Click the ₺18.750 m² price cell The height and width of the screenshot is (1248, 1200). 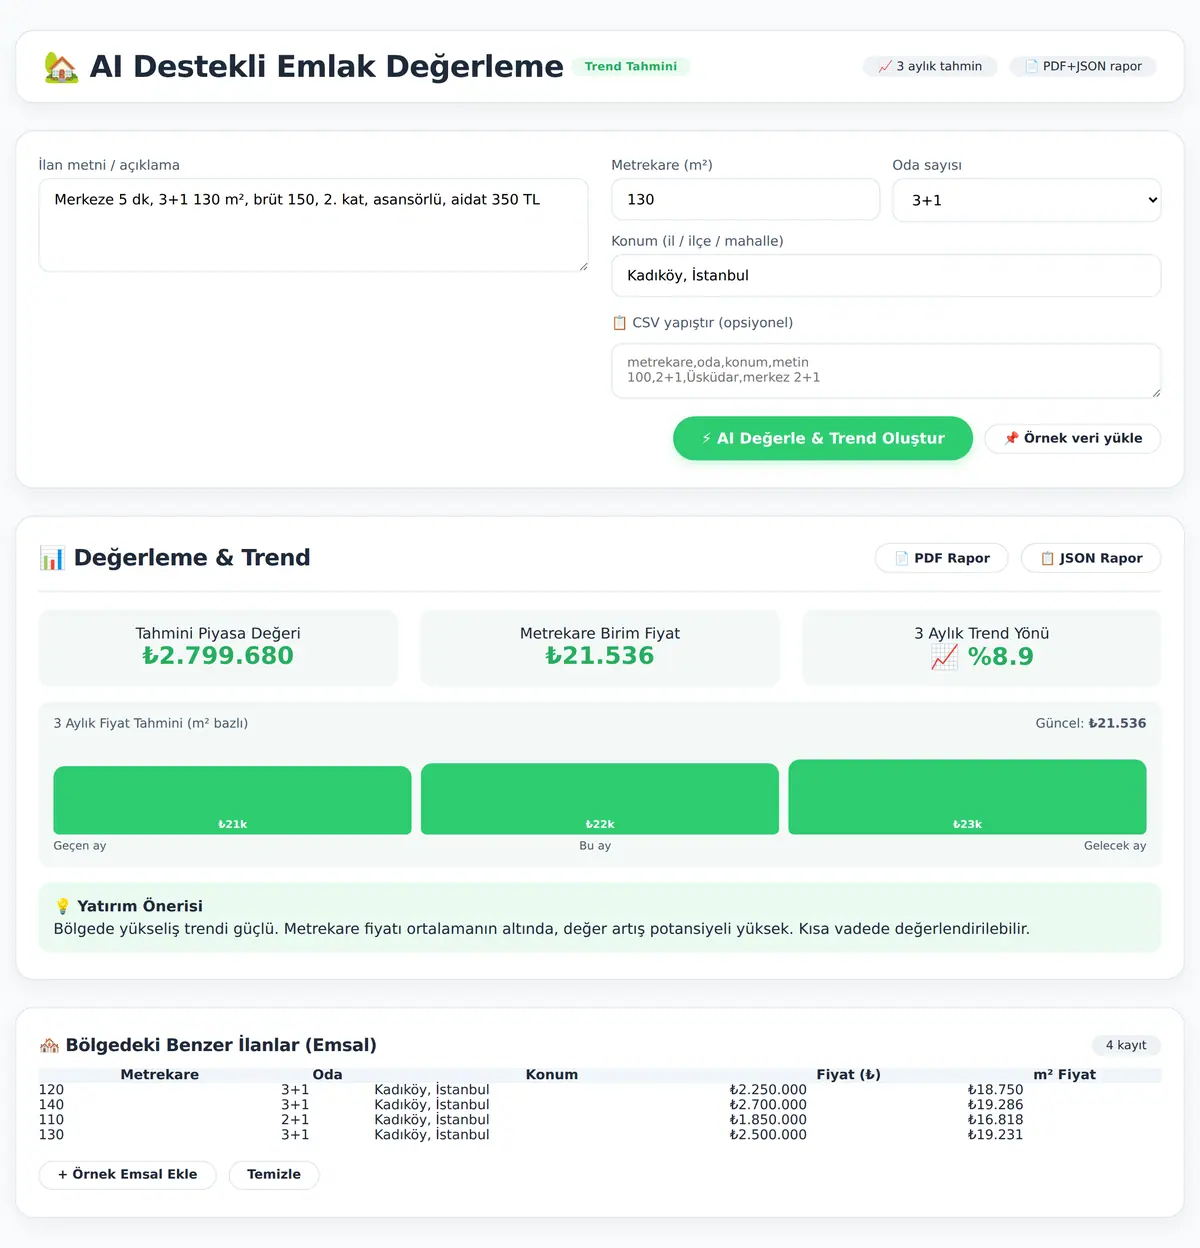pyautogui.click(x=995, y=1090)
